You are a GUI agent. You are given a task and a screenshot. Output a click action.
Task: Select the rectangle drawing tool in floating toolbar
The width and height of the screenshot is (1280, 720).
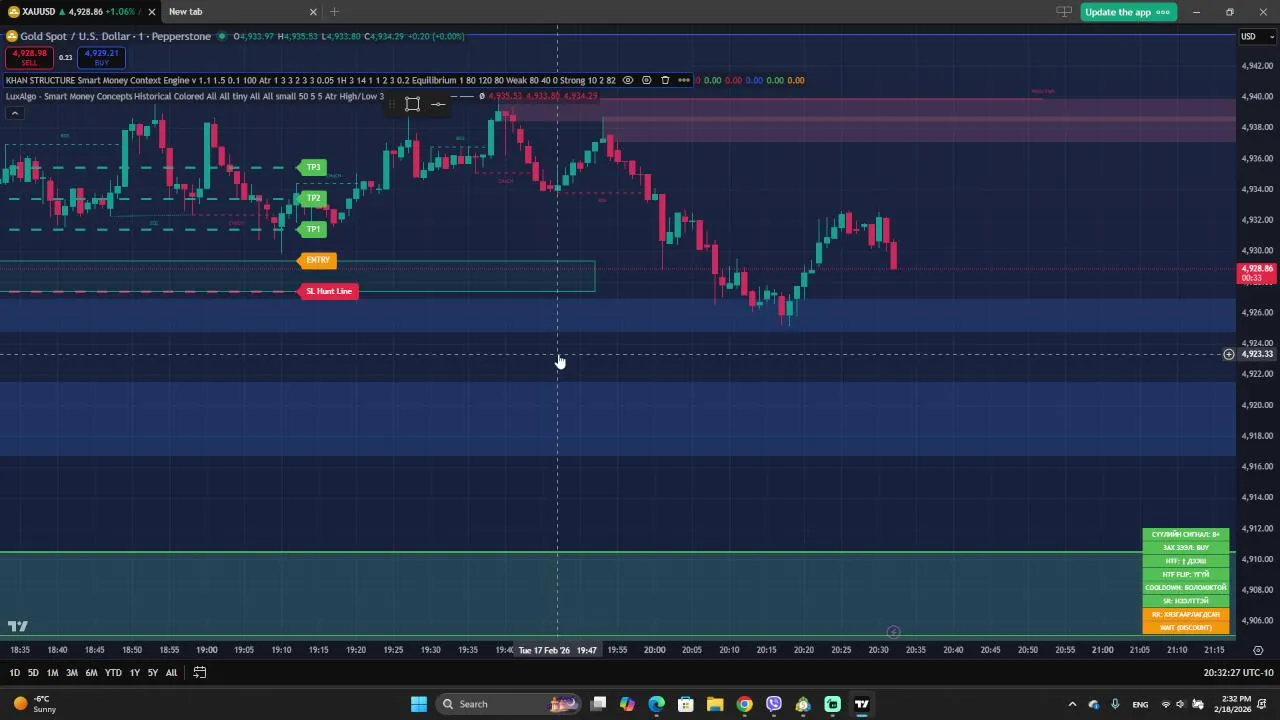[412, 104]
